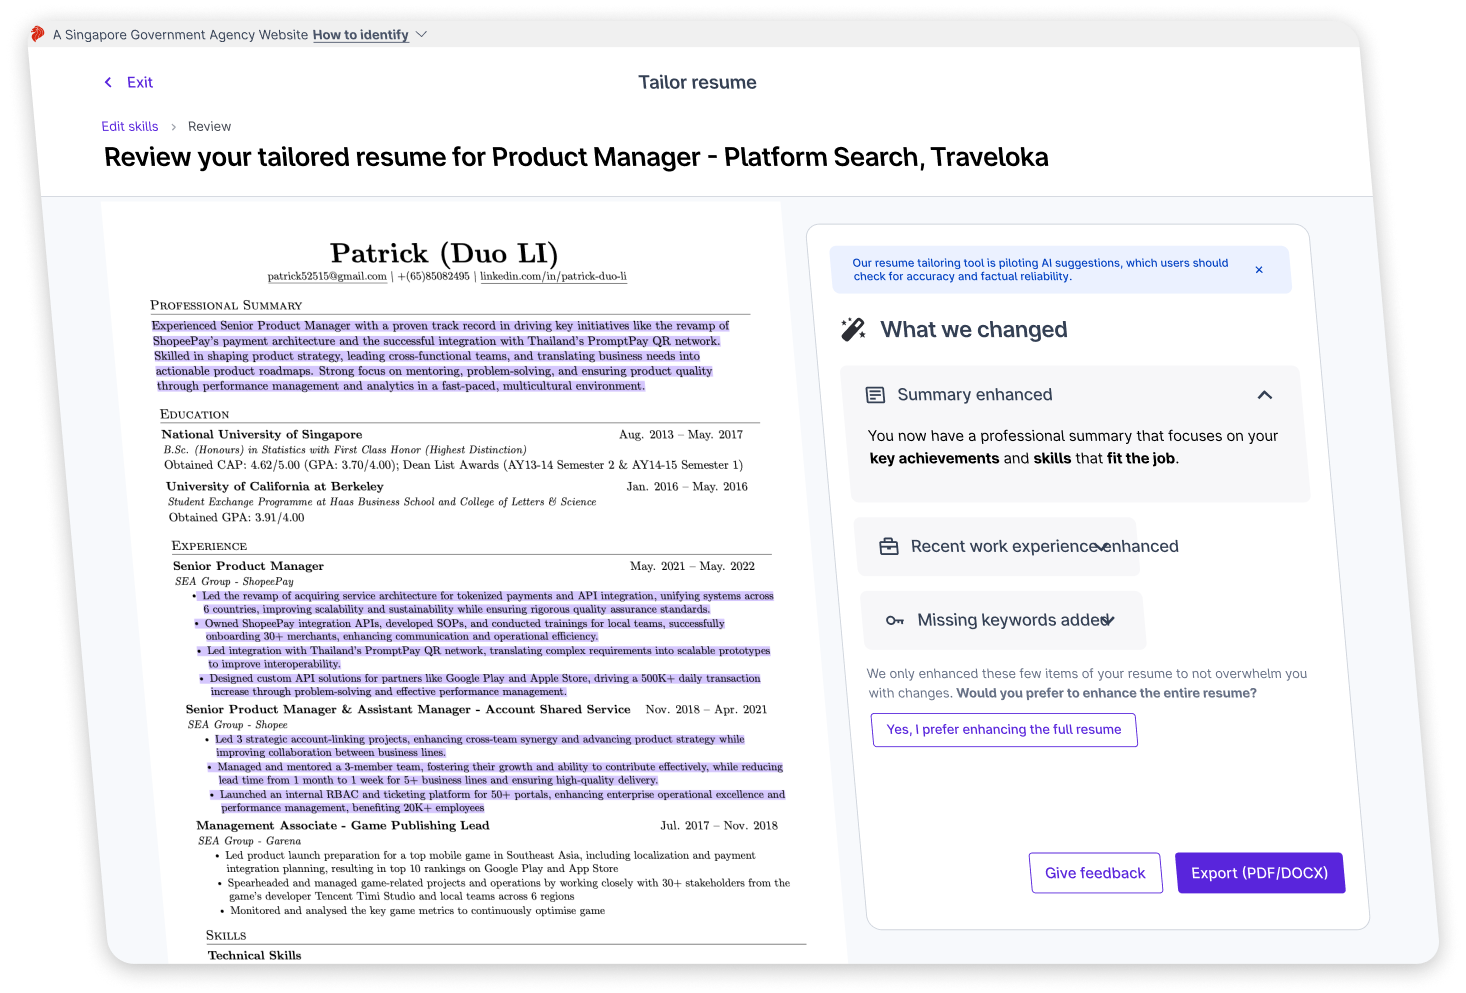Click the Summary enhanced document icon

pos(875,395)
